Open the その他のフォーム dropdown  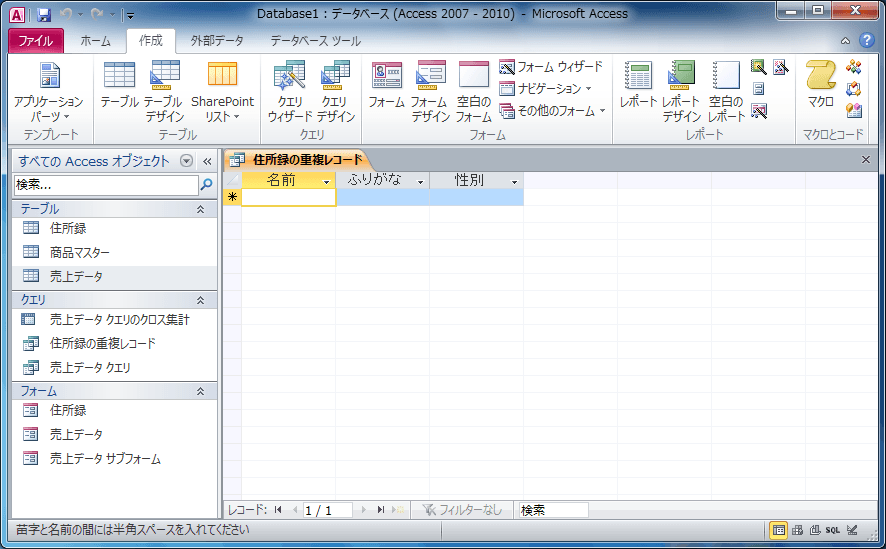552,111
